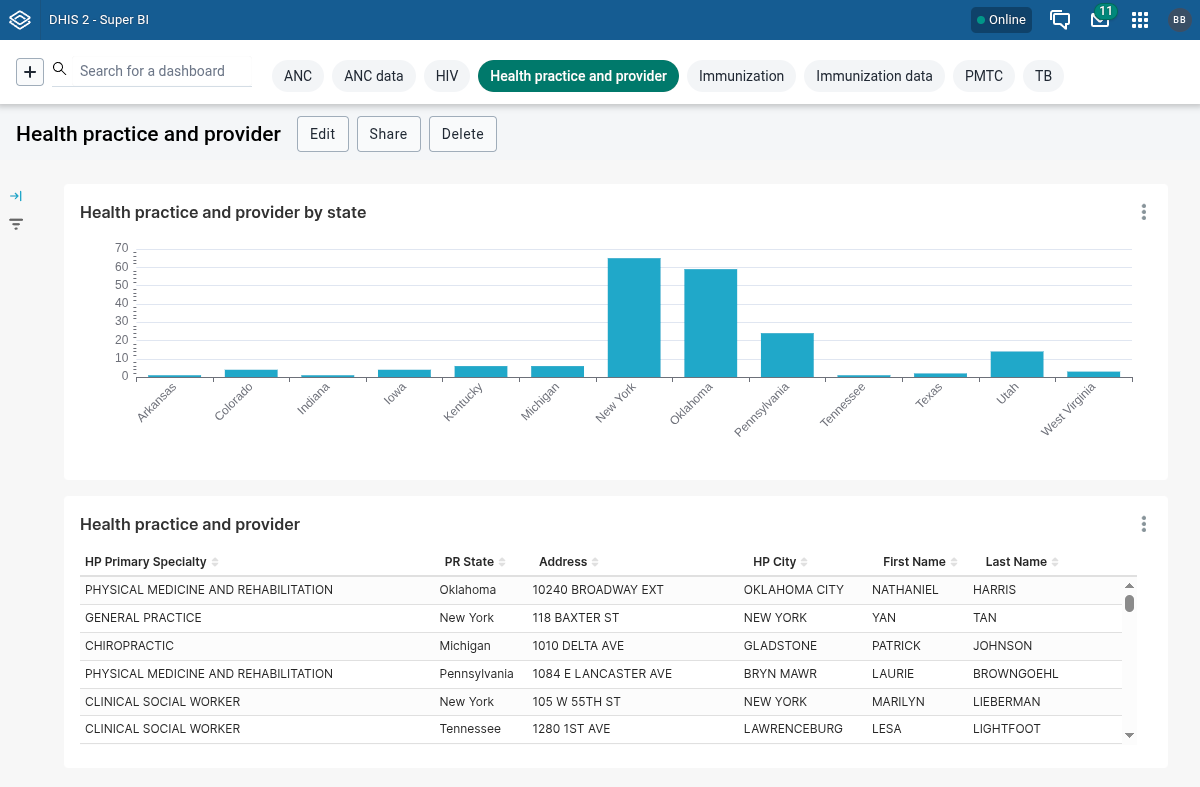Click the plus icon to add dashboard

(x=30, y=72)
